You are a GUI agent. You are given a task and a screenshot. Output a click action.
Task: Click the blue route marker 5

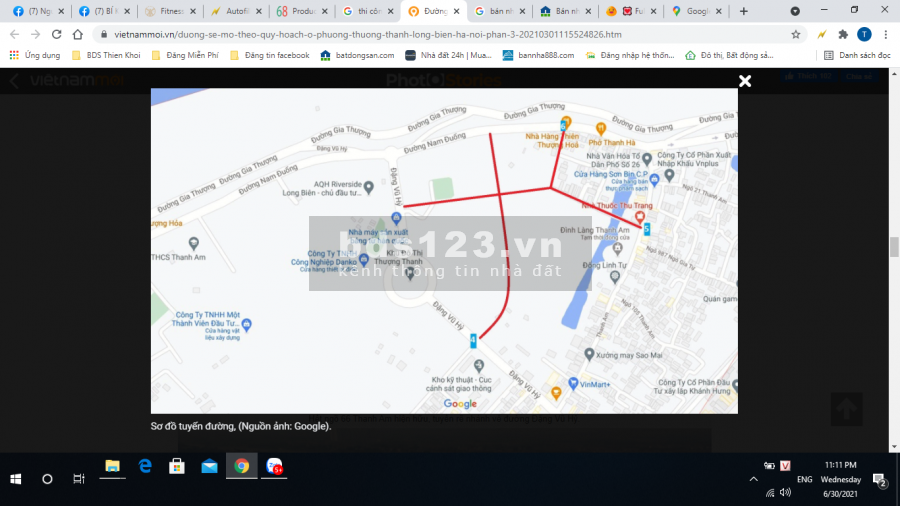[647, 229]
